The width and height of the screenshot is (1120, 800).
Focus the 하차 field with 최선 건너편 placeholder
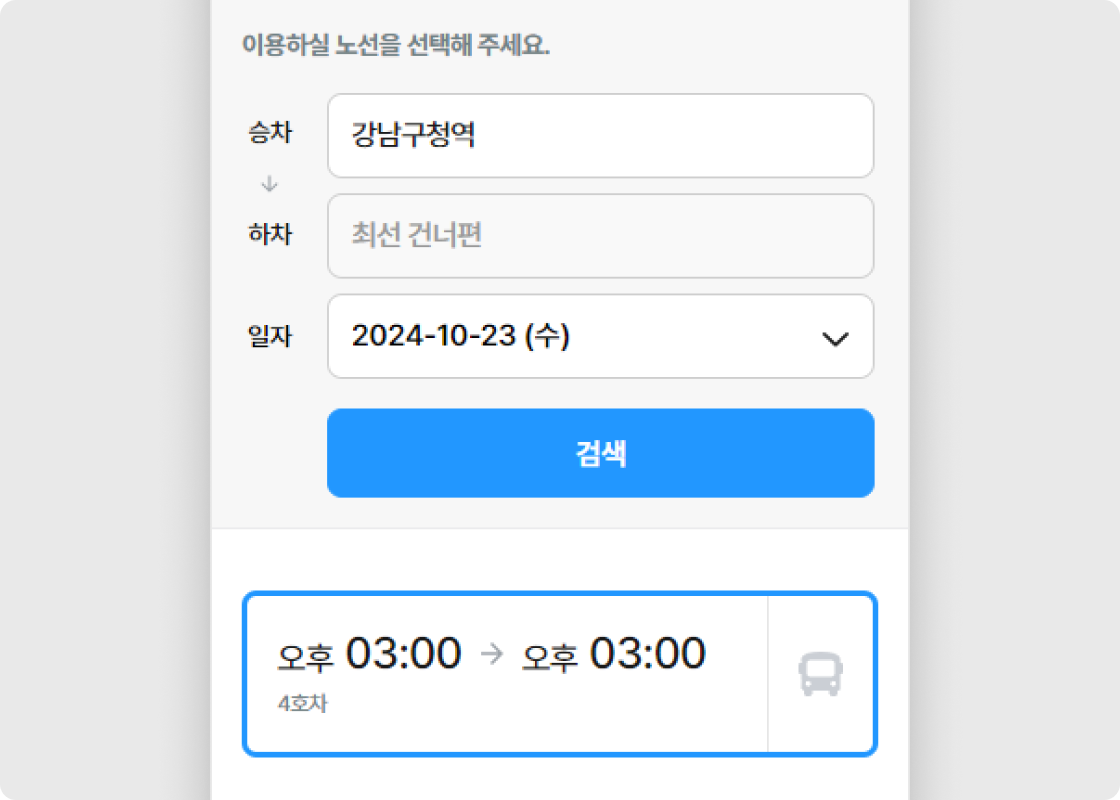[601, 236]
